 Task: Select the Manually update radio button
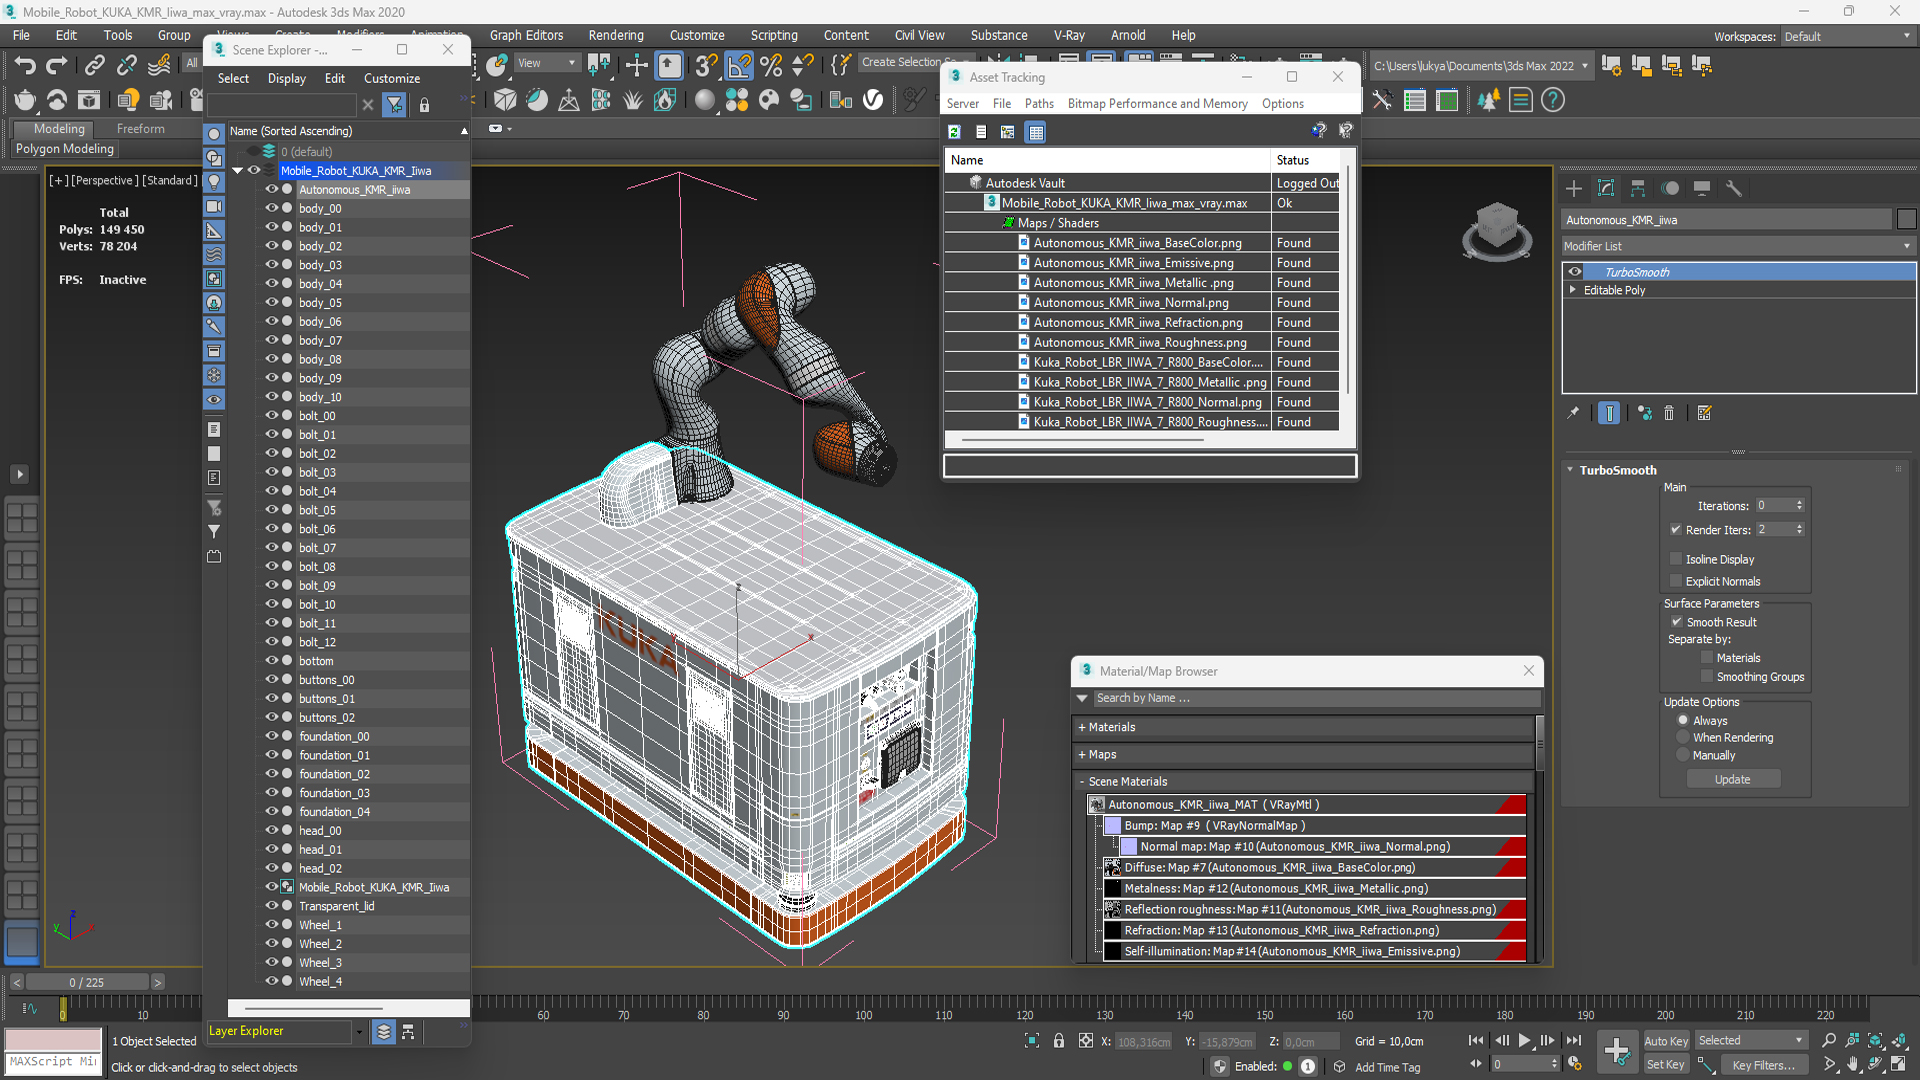1683,756
